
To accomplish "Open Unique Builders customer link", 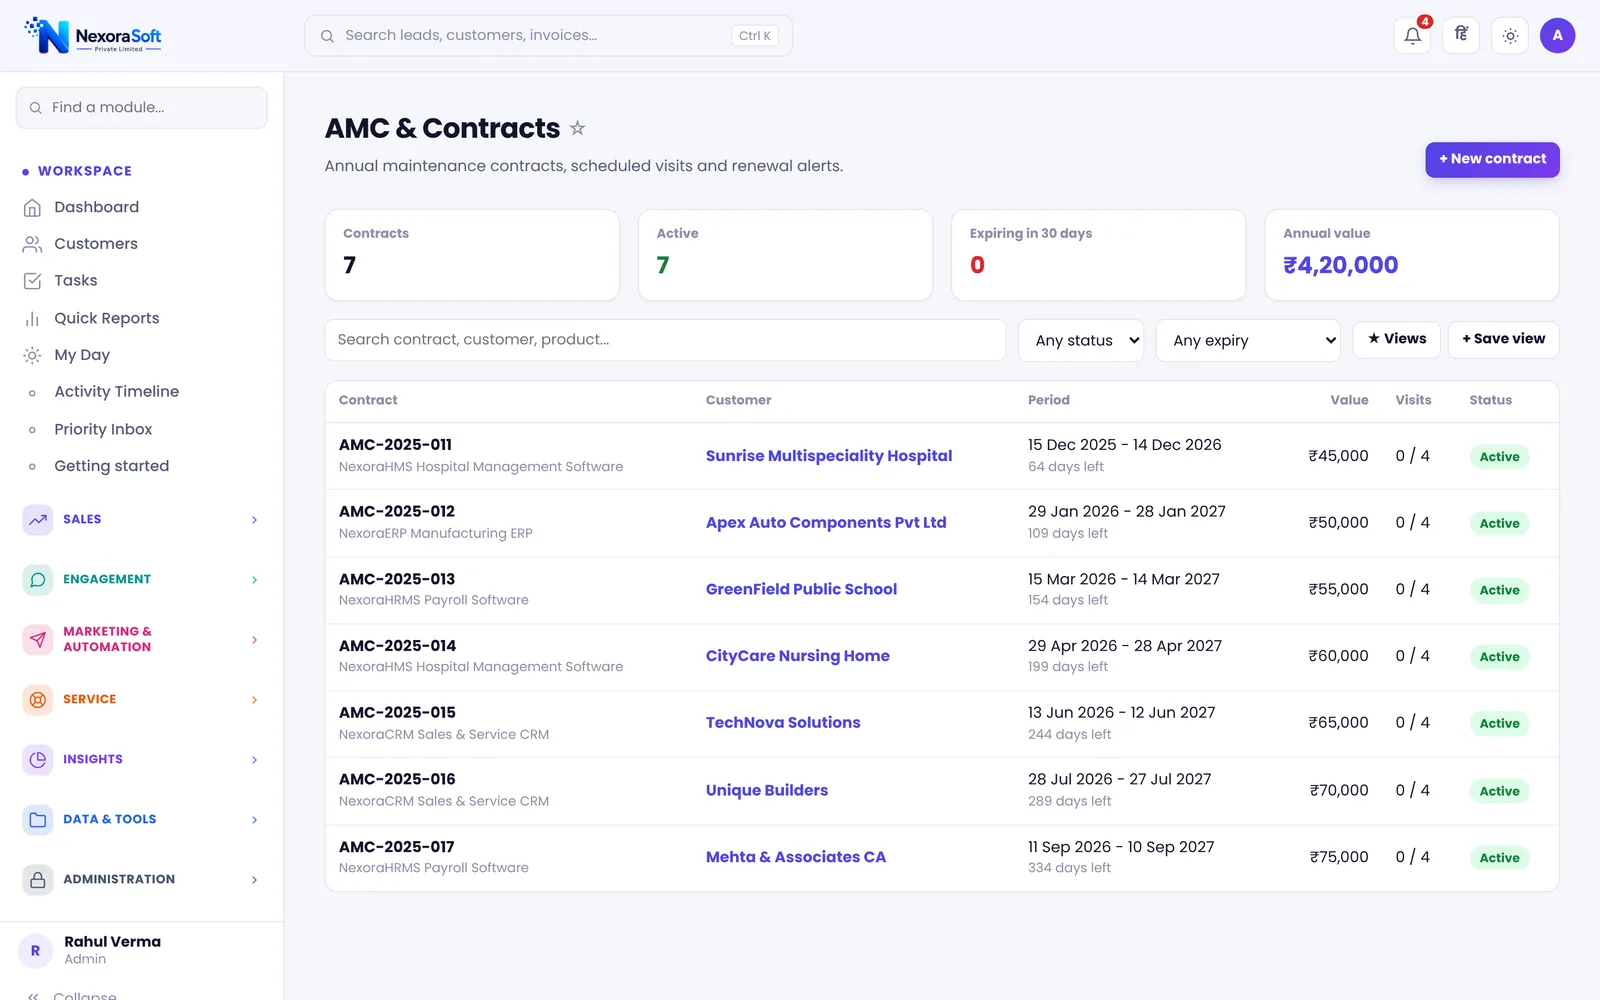I will coord(767,790).
